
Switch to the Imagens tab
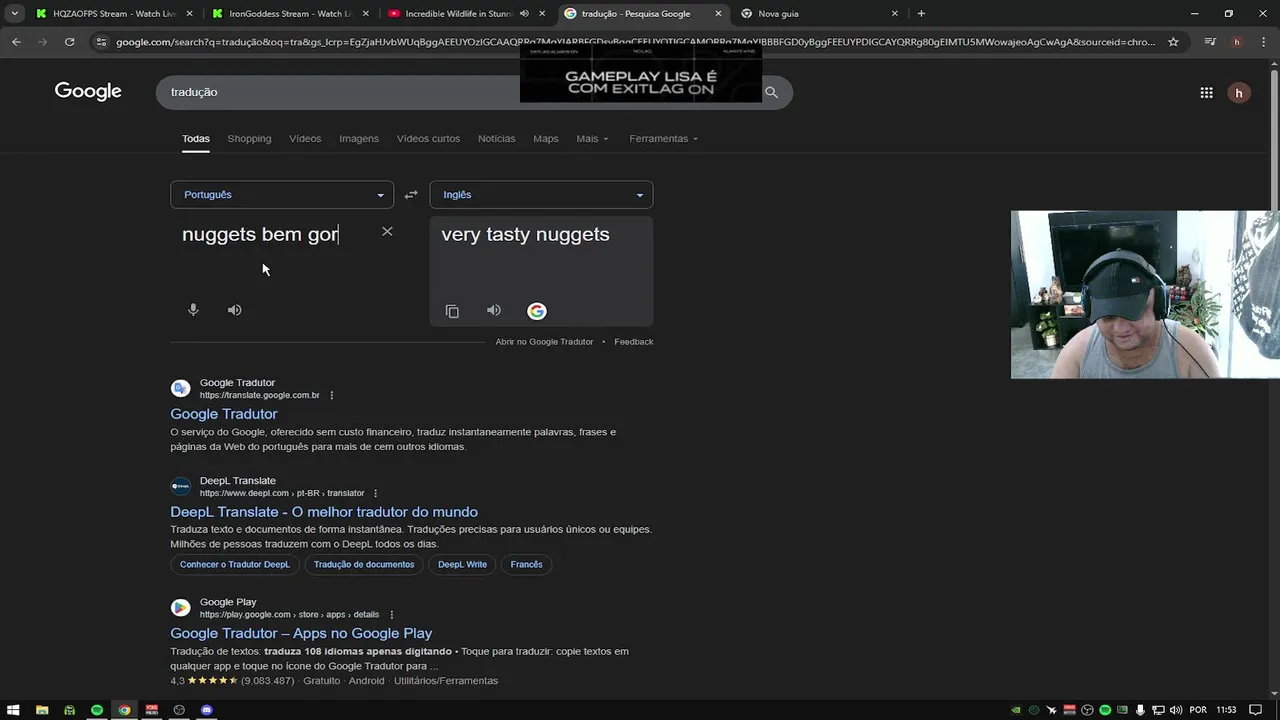[x=359, y=139]
